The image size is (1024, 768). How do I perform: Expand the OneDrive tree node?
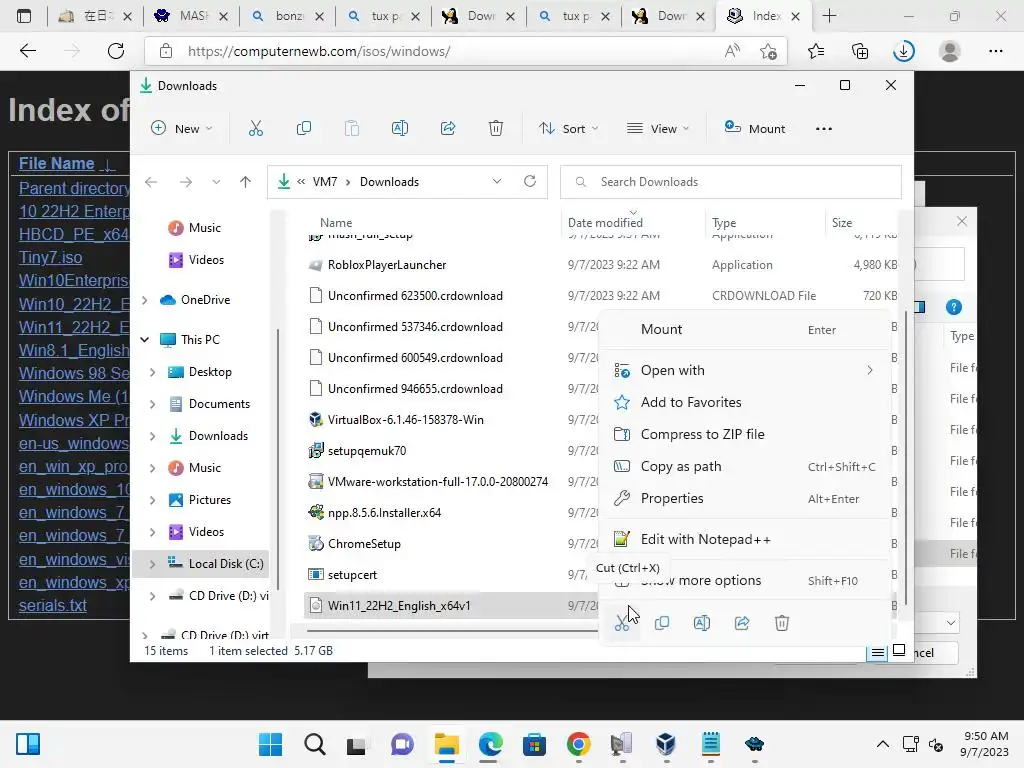click(144, 300)
